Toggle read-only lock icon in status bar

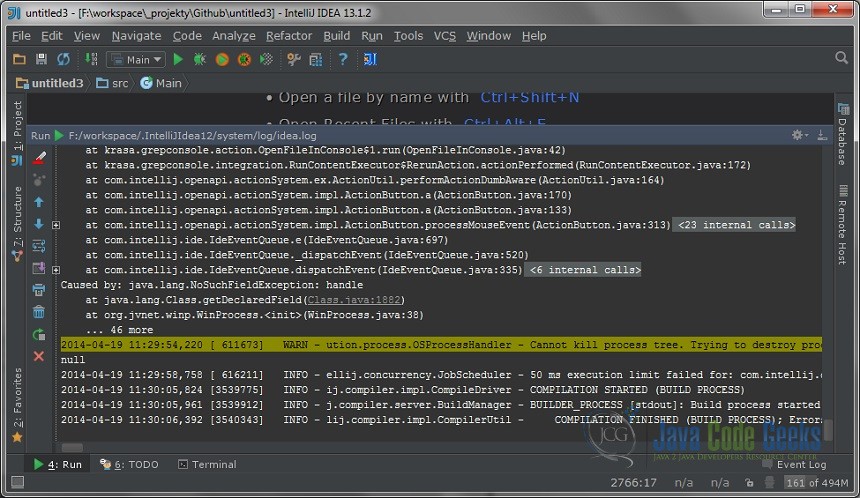(749, 483)
